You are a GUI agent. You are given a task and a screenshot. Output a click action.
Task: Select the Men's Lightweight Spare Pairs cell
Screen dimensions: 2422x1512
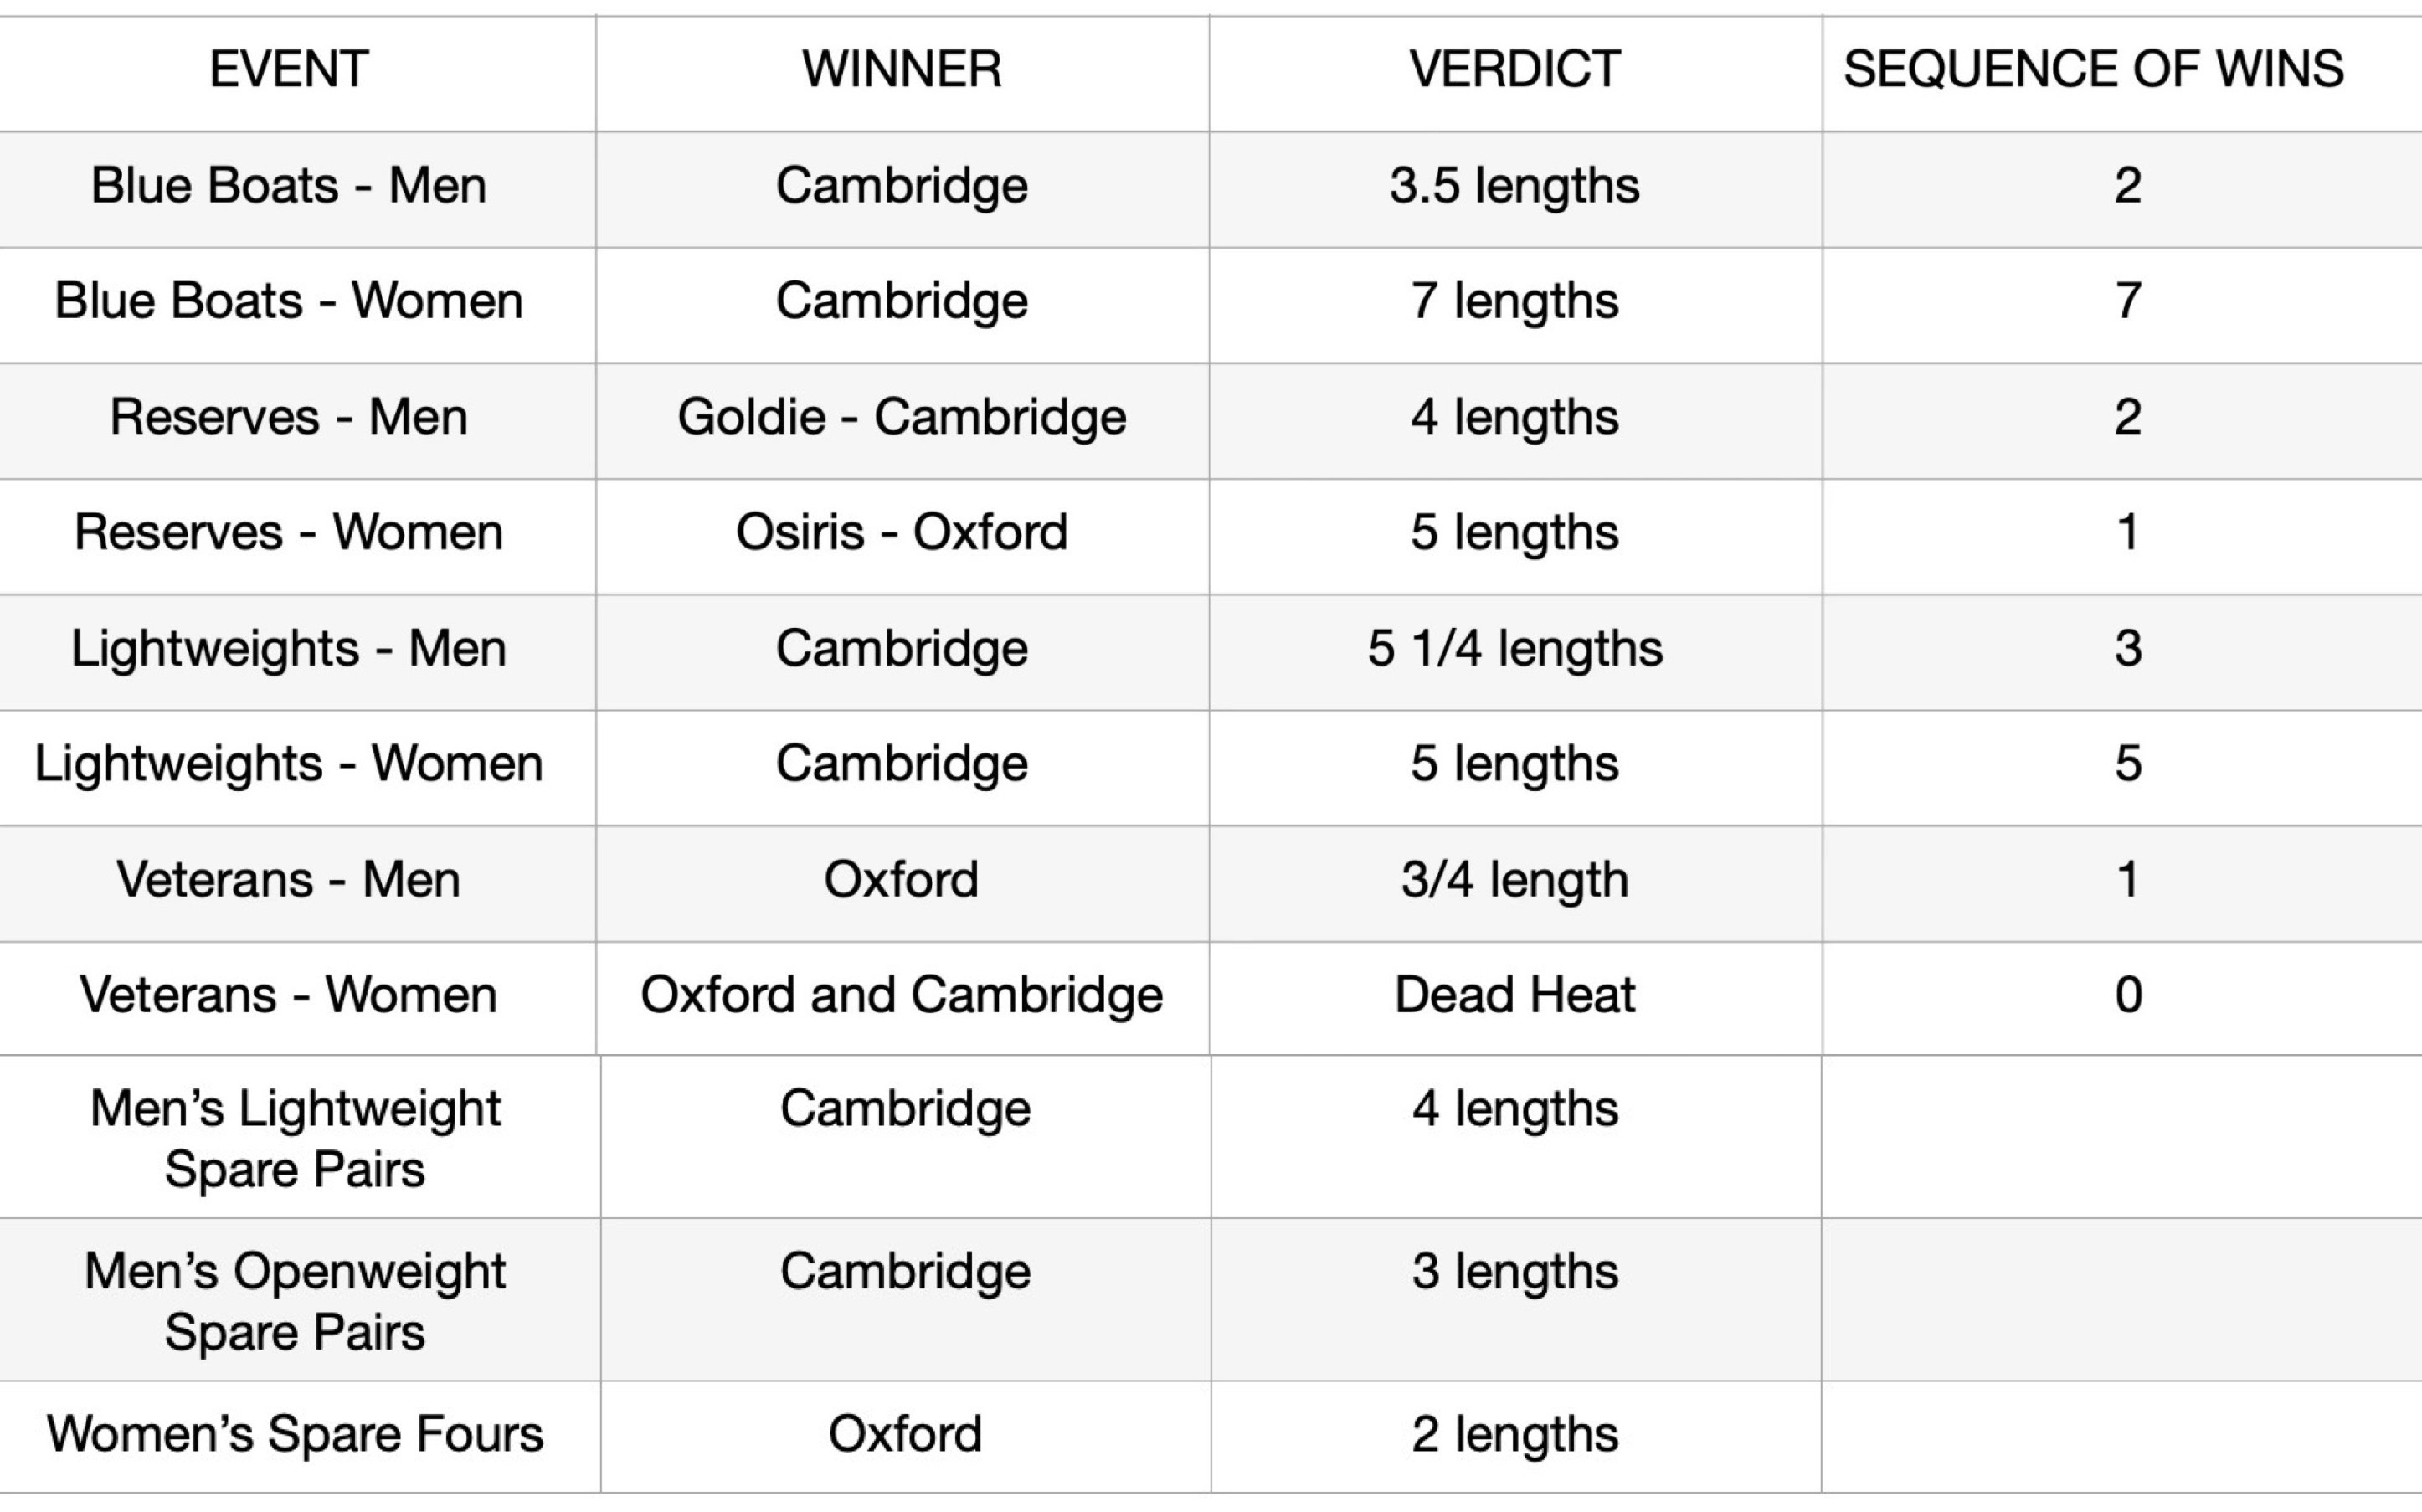pos(295,1138)
